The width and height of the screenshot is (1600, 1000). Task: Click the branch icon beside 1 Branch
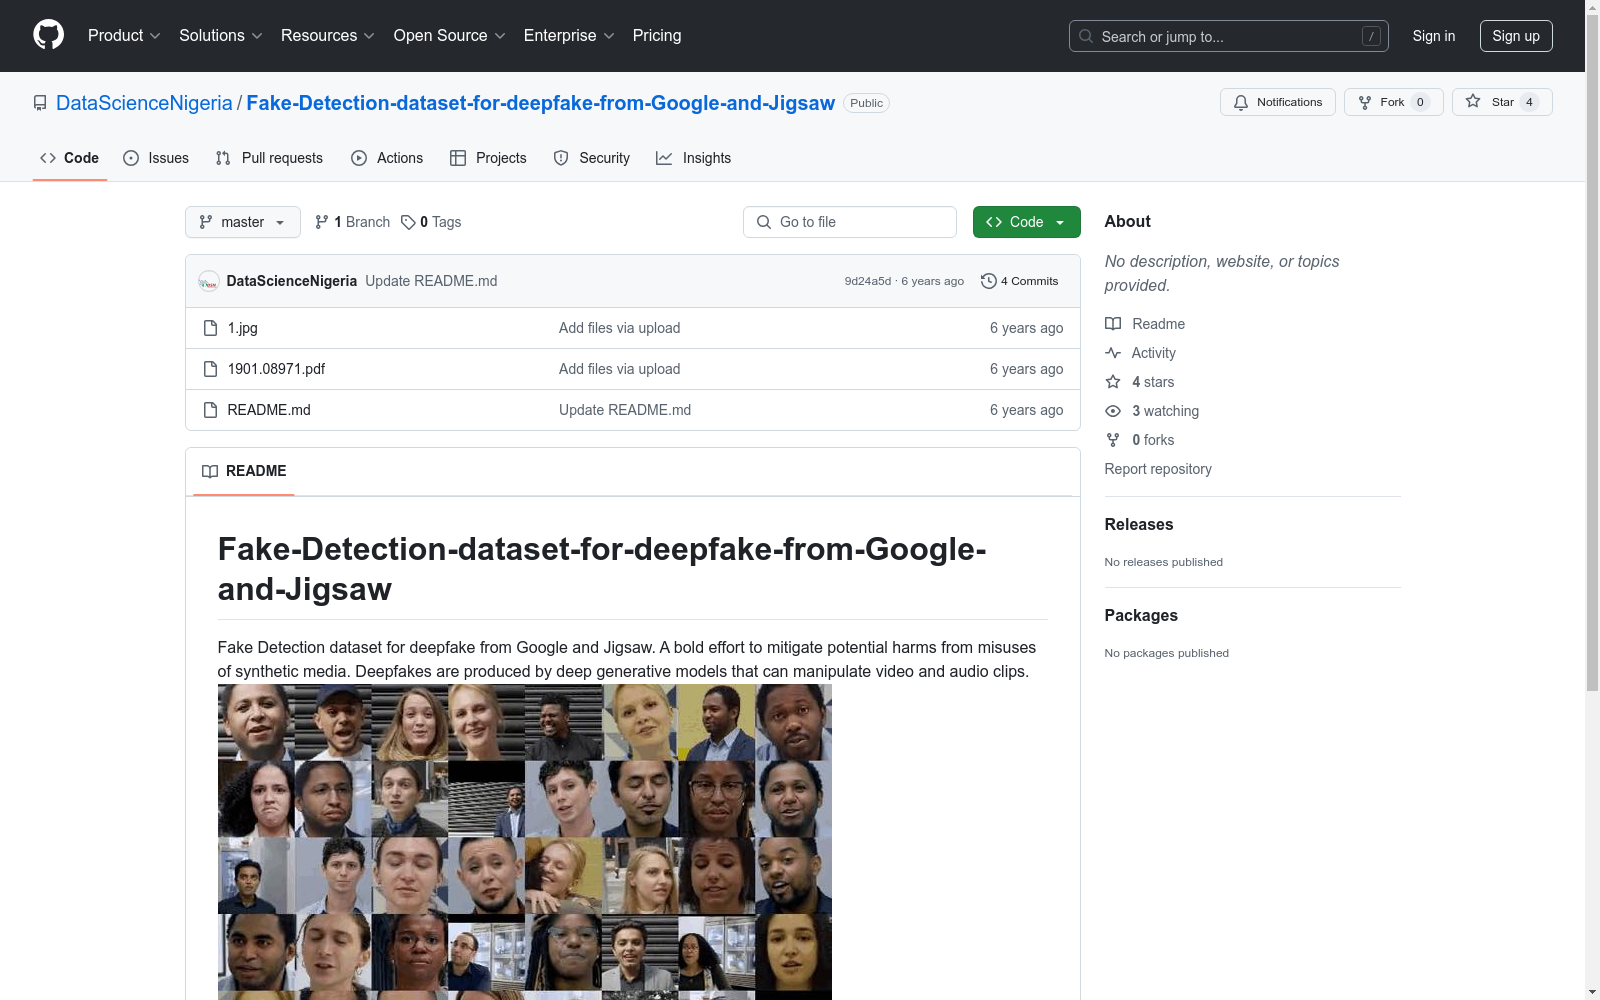click(x=322, y=222)
